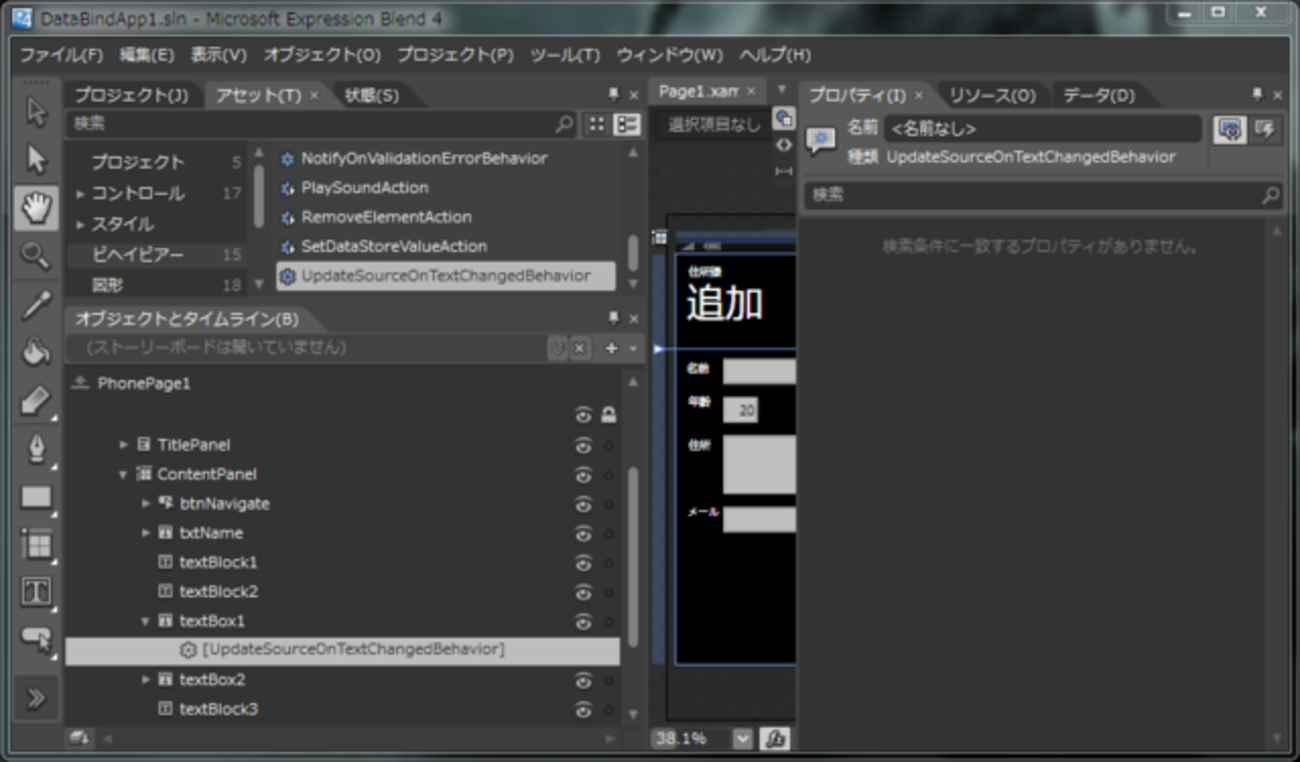Viewport: 1300px width, 762px height.
Task: Collapse the textBox1 node
Action: pyautogui.click(x=145, y=621)
